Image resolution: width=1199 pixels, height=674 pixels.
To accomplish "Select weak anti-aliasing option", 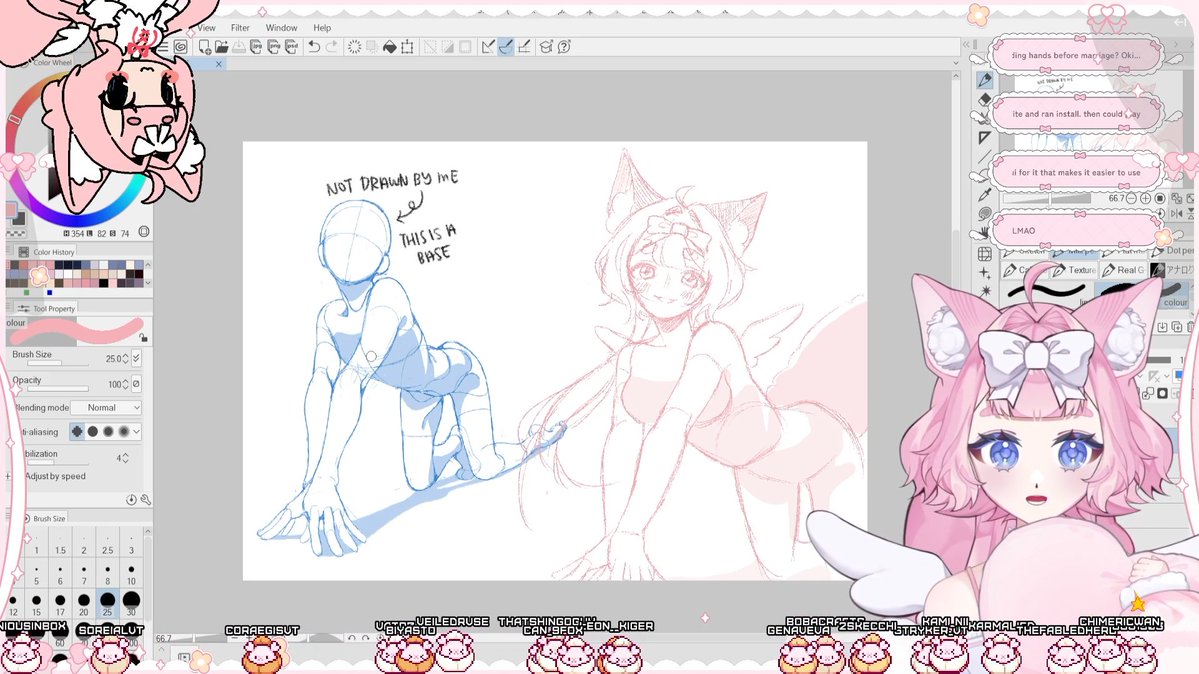I will click(93, 432).
